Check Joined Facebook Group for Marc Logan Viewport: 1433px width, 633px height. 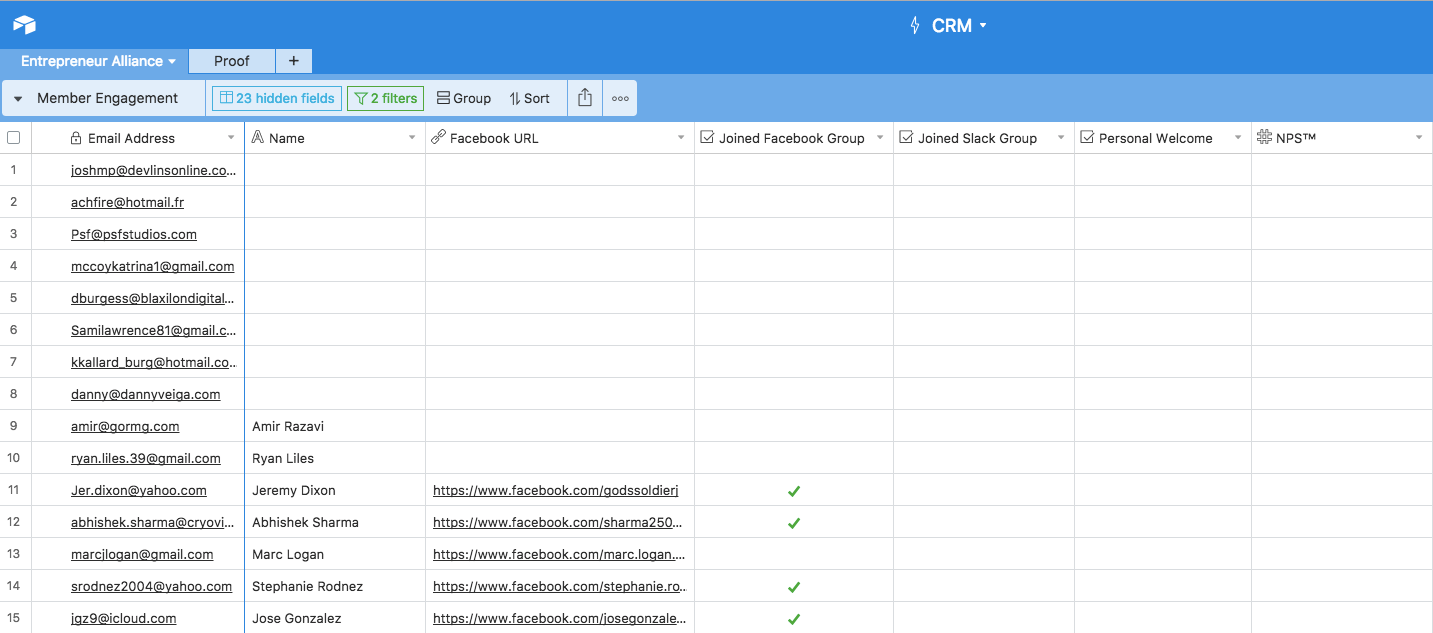click(x=794, y=554)
